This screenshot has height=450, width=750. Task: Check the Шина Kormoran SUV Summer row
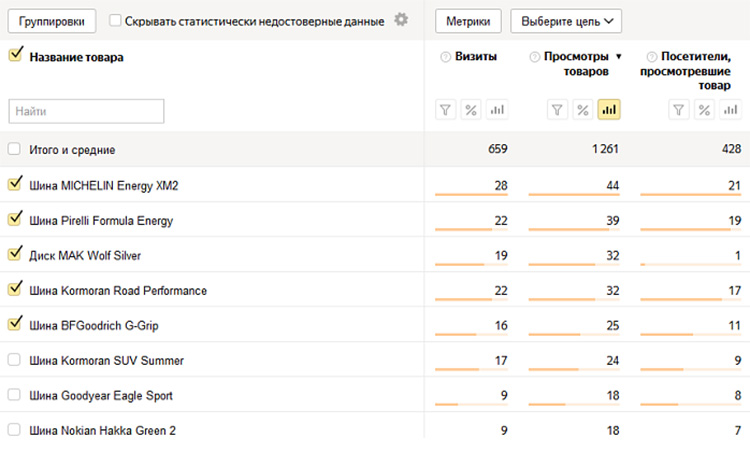tap(14, 360)
